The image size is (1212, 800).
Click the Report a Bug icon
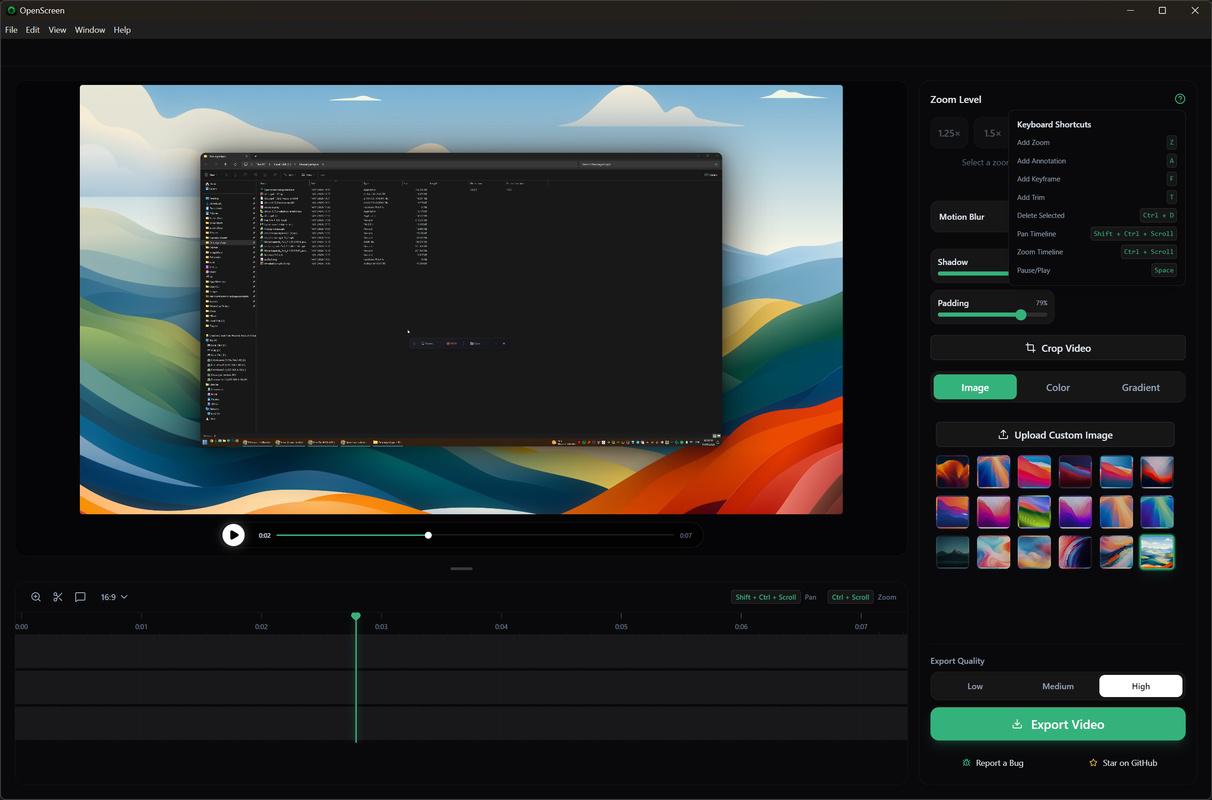pyautogui.click(x=965, y=762)
